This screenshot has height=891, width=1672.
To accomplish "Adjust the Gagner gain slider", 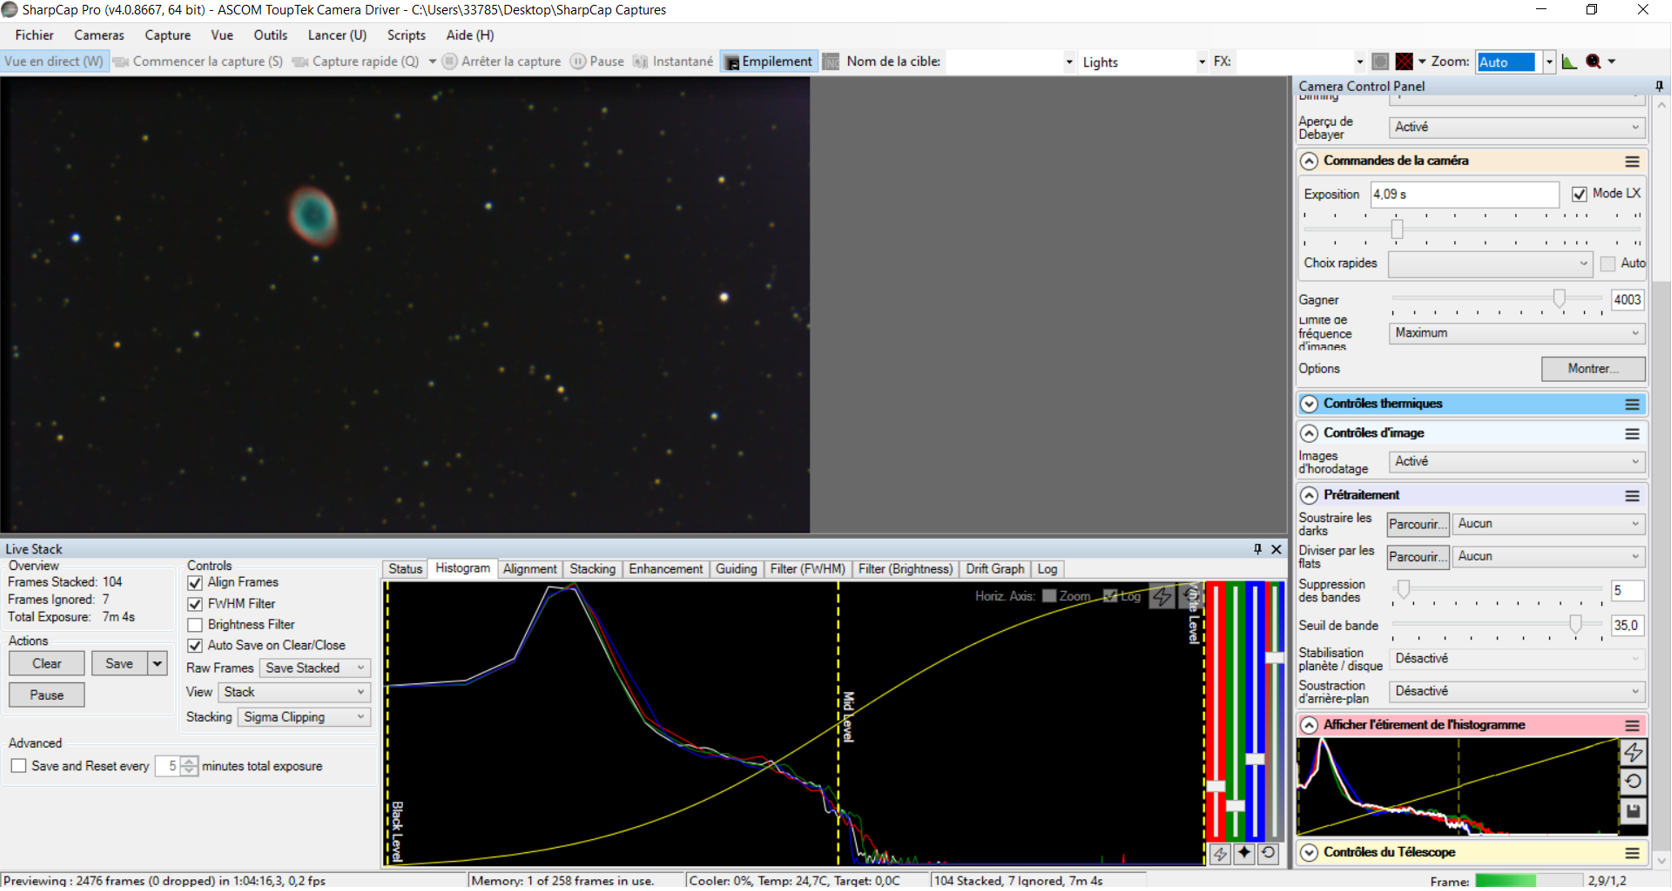I will click(1559, 299).
